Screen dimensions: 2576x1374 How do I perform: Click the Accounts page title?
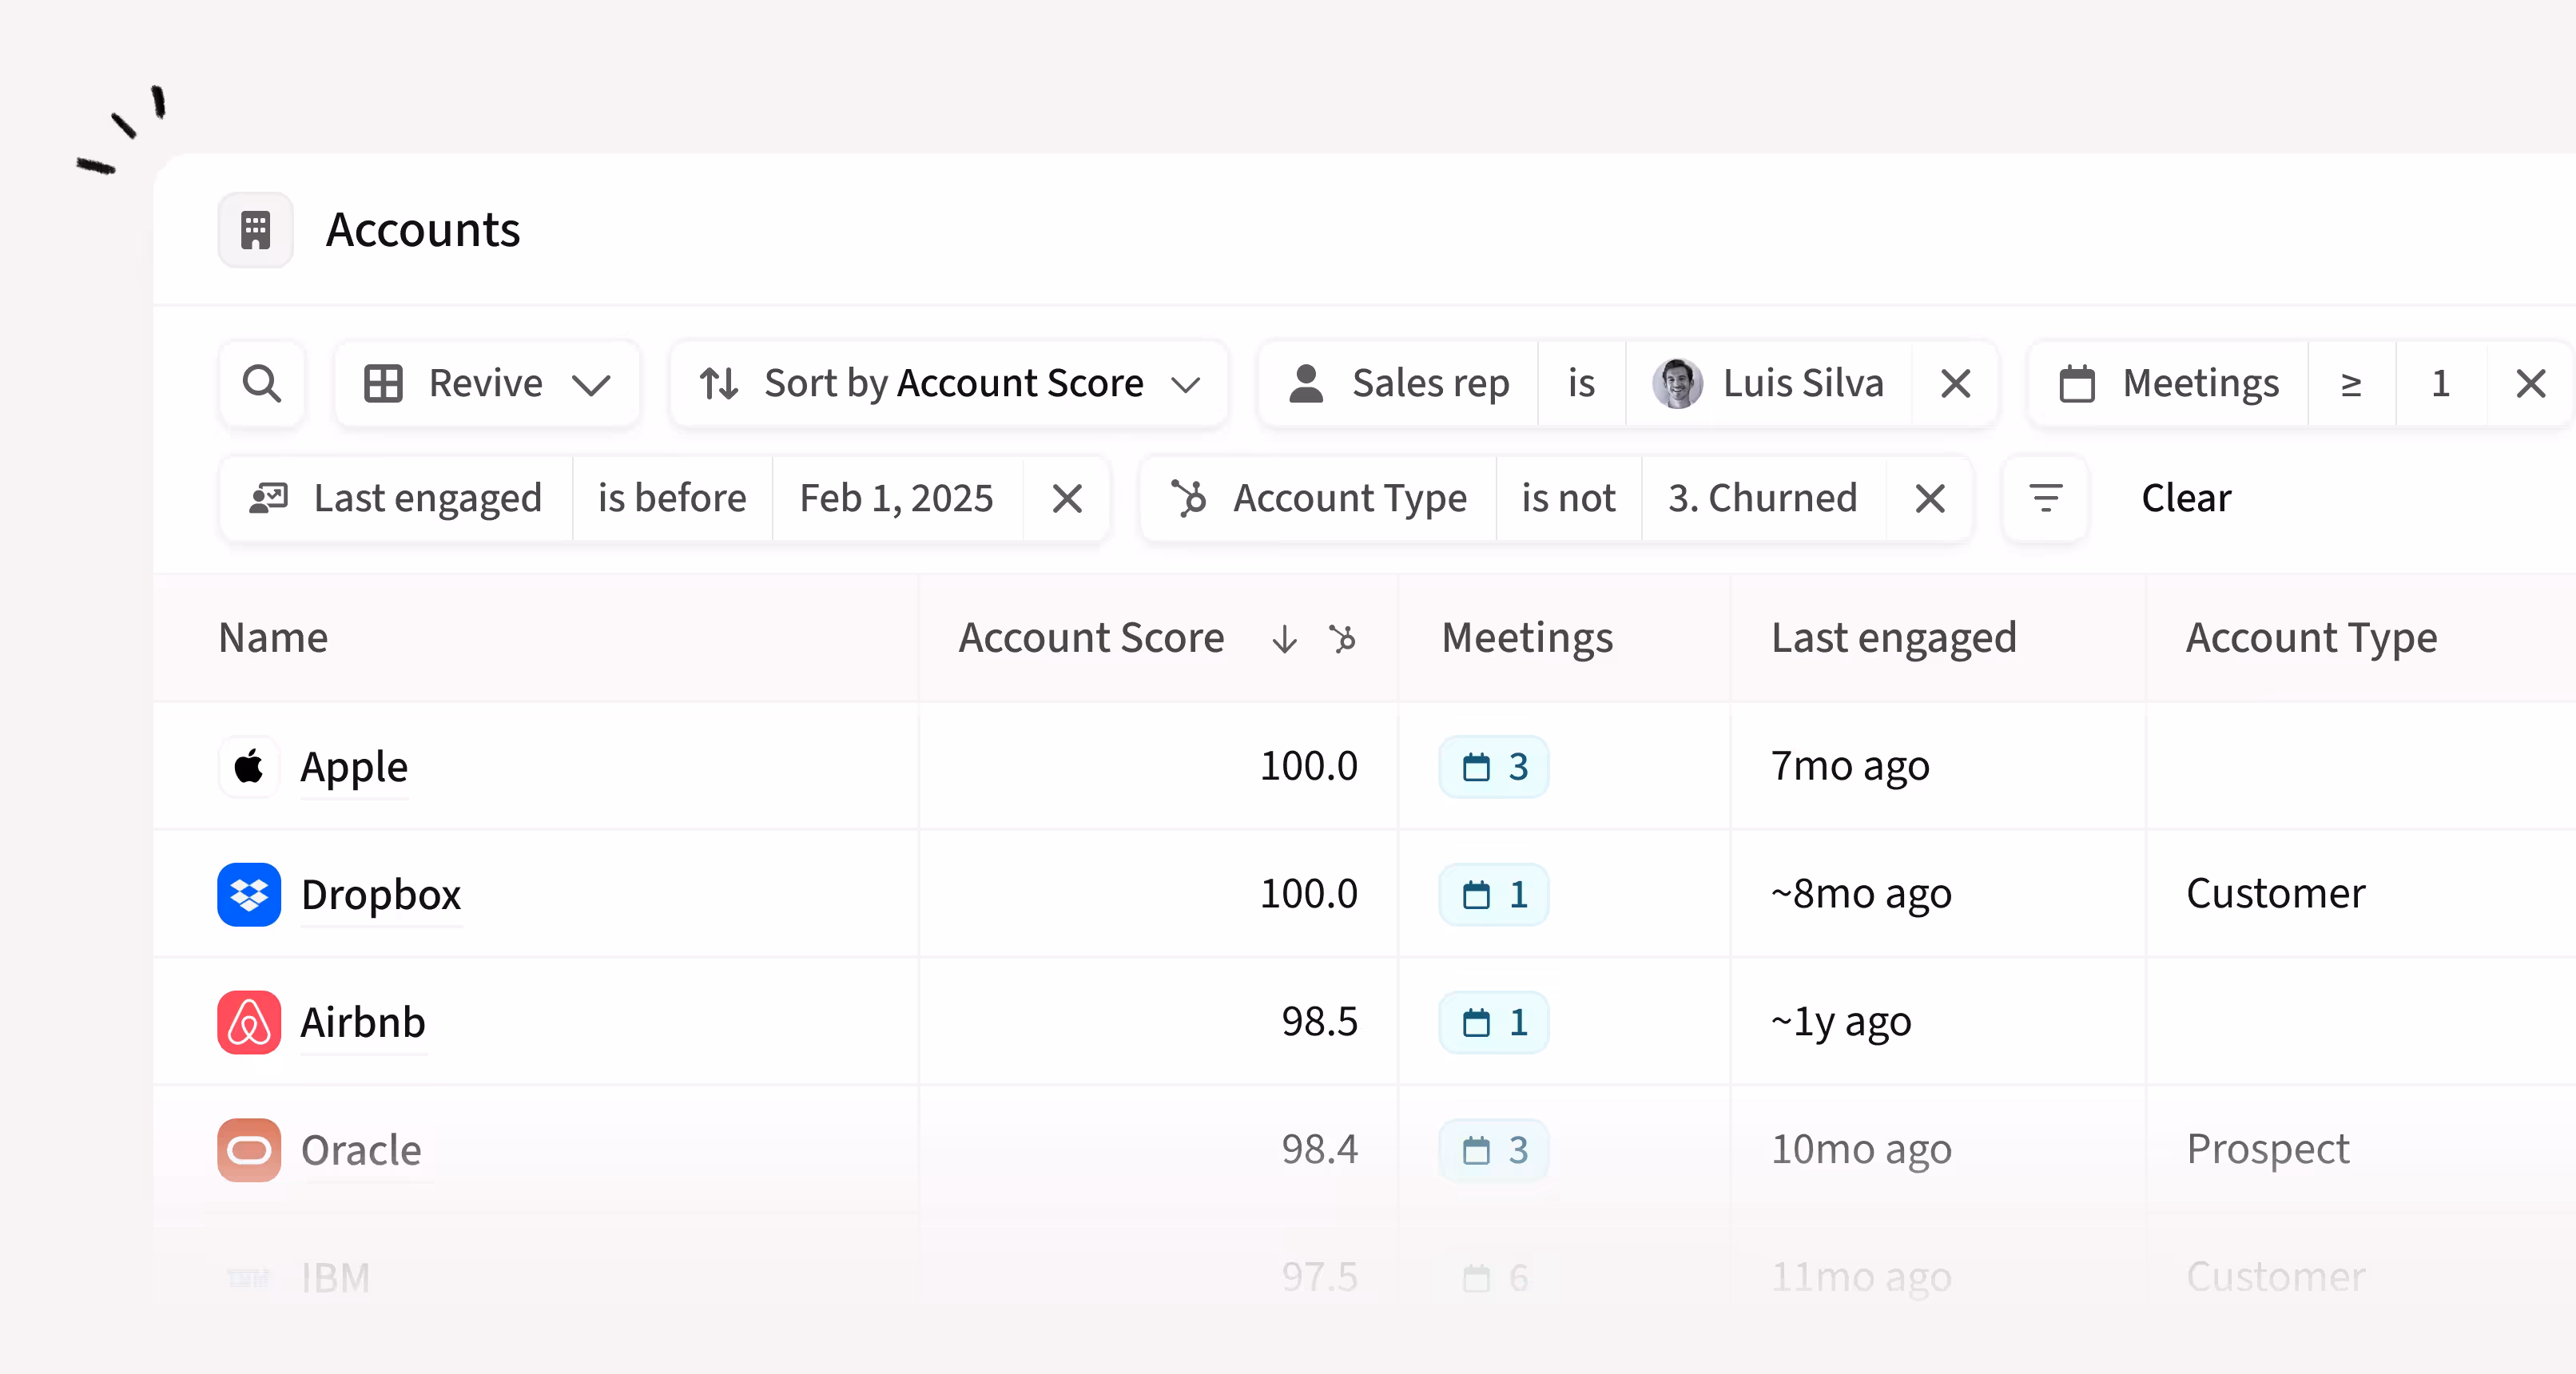[422, 230]
